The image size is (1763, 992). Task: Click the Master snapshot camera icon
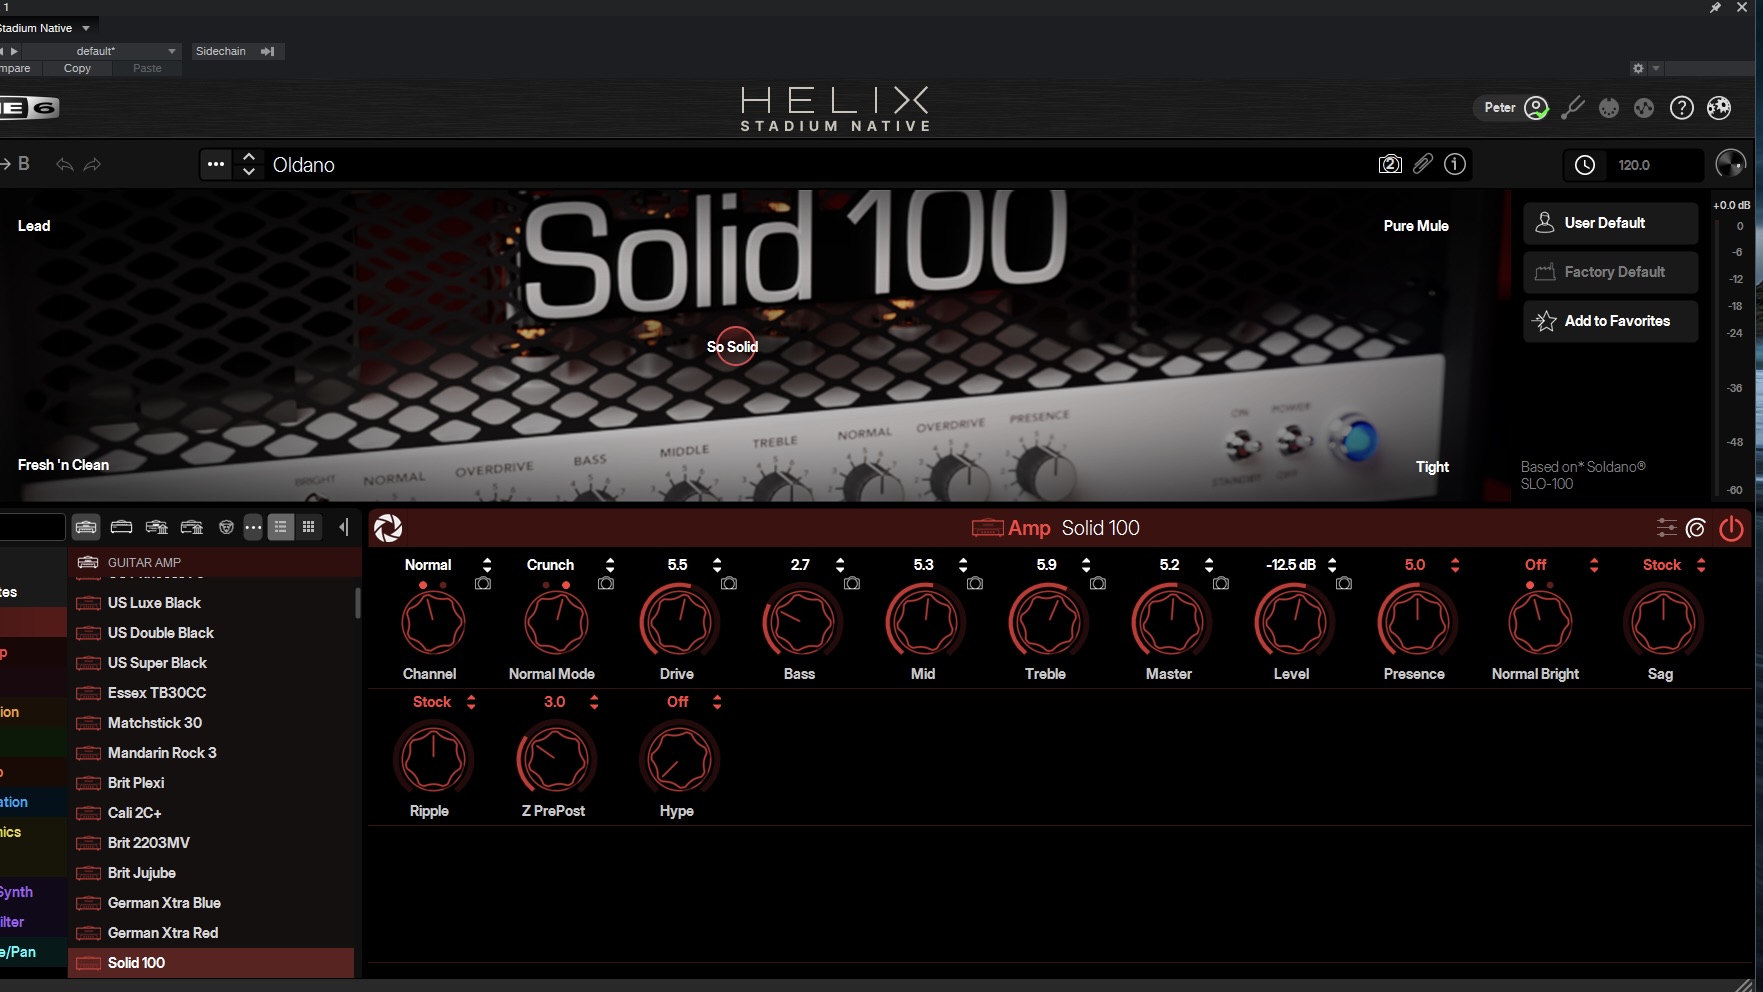1221,583
